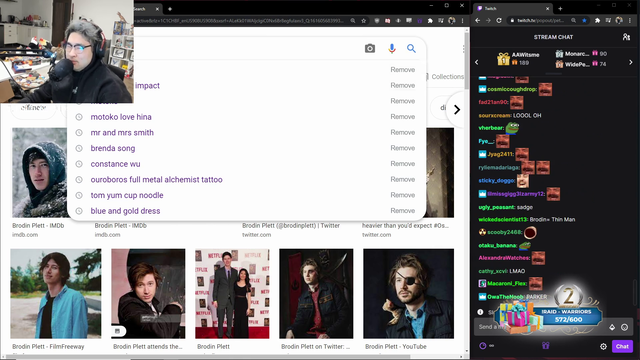This screenshot has height=360, width=640.
Task: Select 'tom yum cup noodle' suggestion
Action: click(127, 195)
